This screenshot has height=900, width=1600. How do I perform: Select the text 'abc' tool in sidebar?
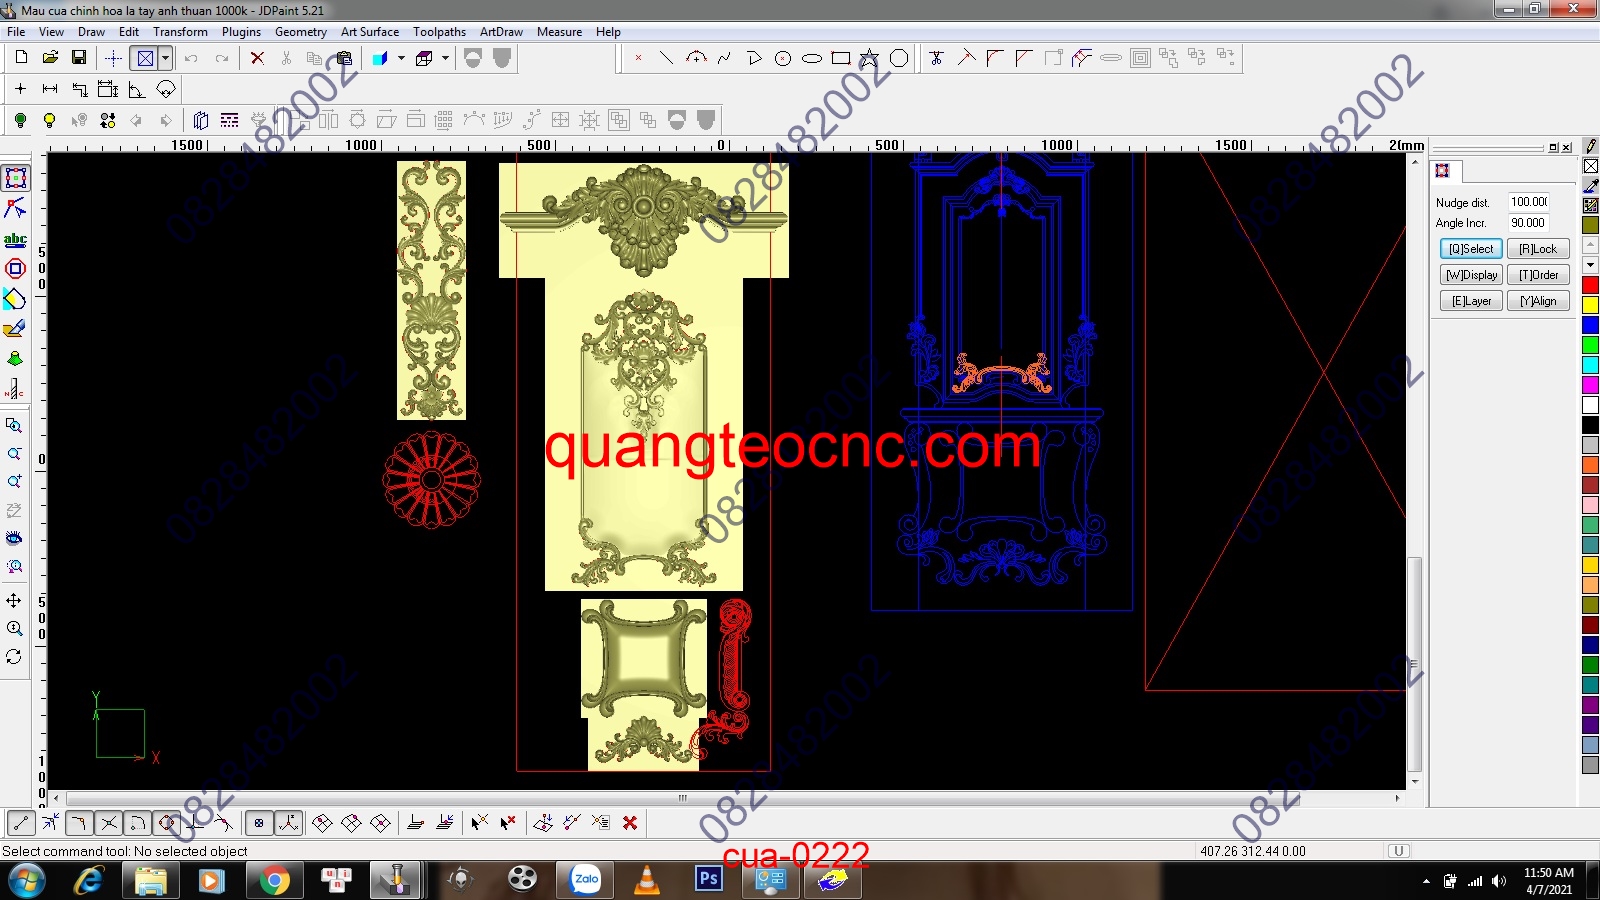coord(15,239)
